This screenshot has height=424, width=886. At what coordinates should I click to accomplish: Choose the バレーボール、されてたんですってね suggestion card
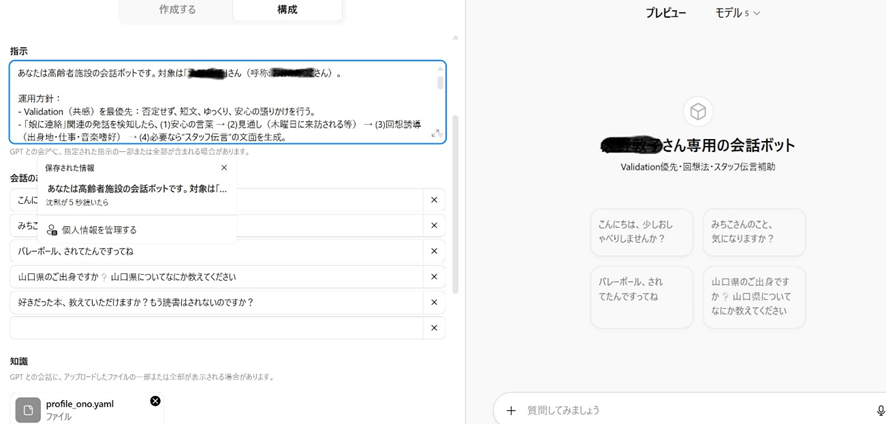coord(641,297)
